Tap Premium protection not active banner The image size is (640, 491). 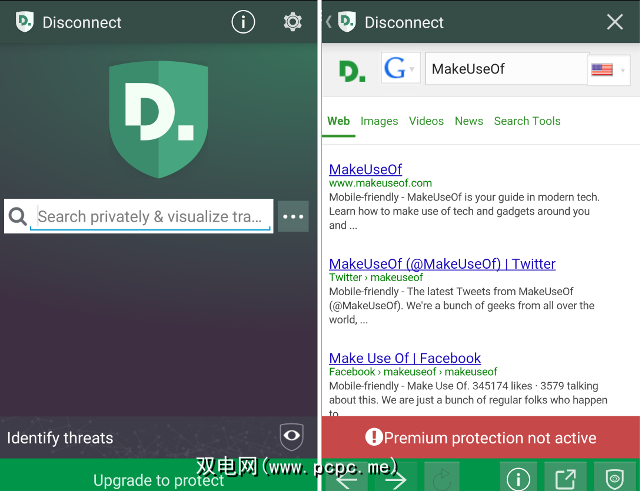pos(481,437)
